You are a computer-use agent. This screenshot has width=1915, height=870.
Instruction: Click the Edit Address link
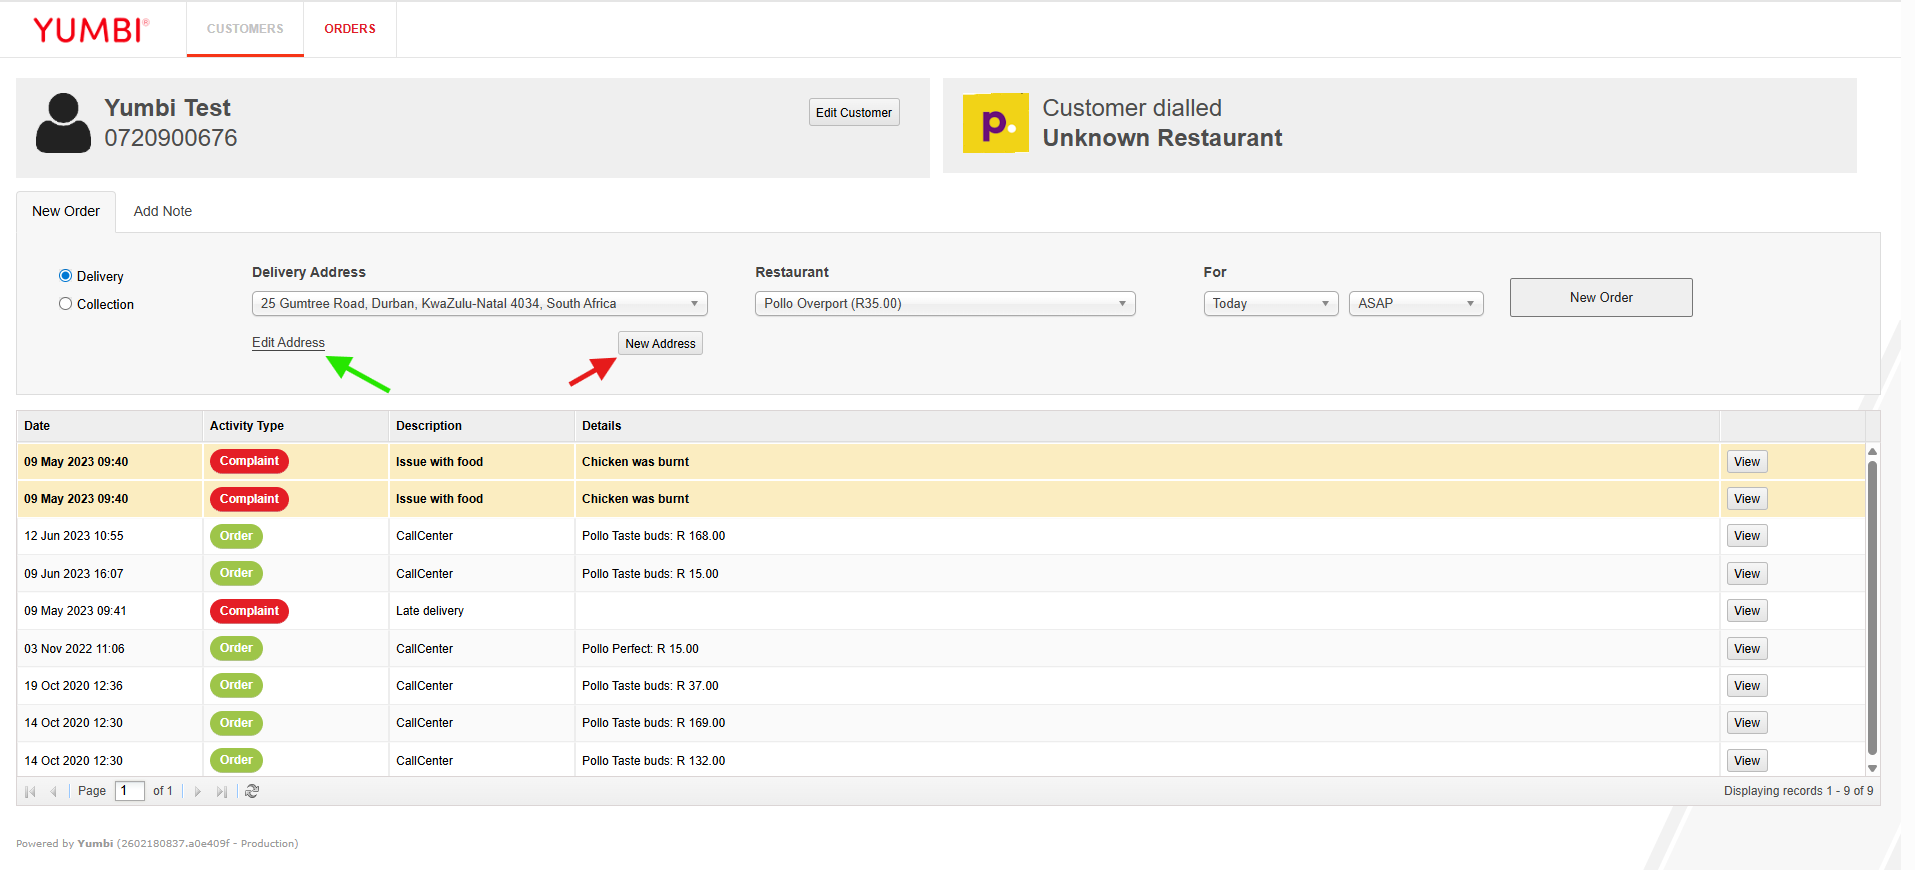[288, 342]
